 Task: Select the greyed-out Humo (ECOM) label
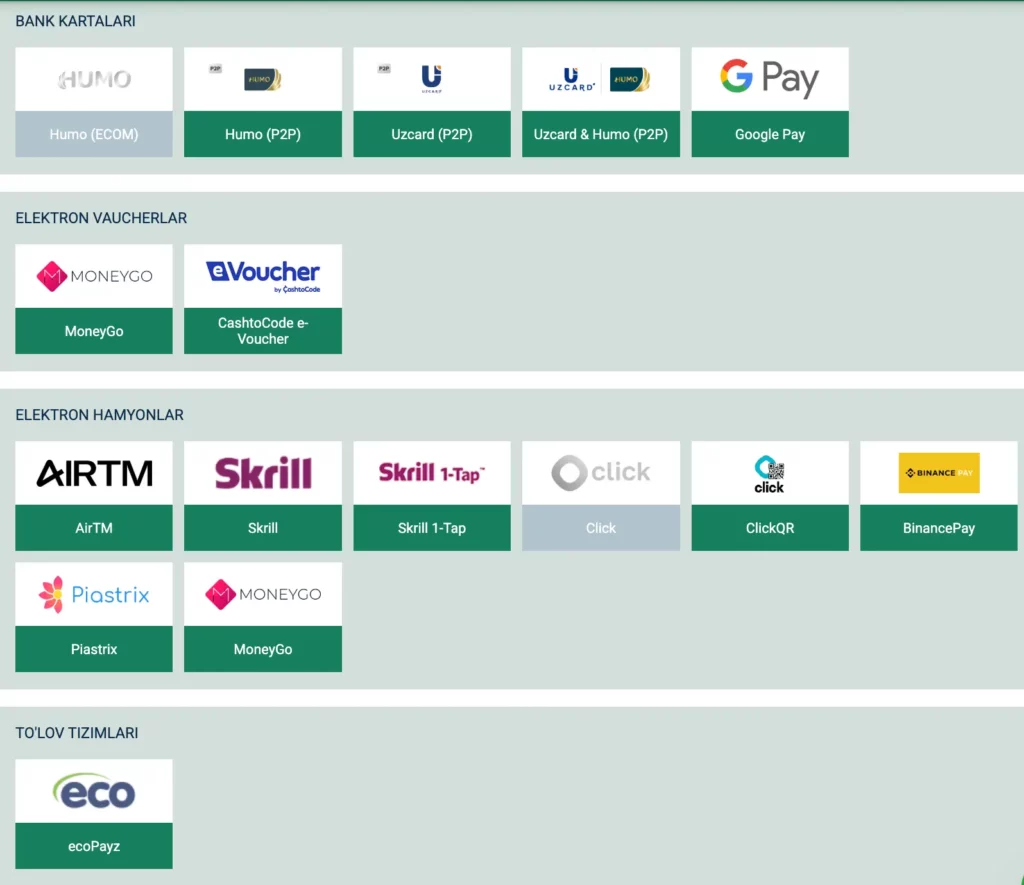pos(94,134)
